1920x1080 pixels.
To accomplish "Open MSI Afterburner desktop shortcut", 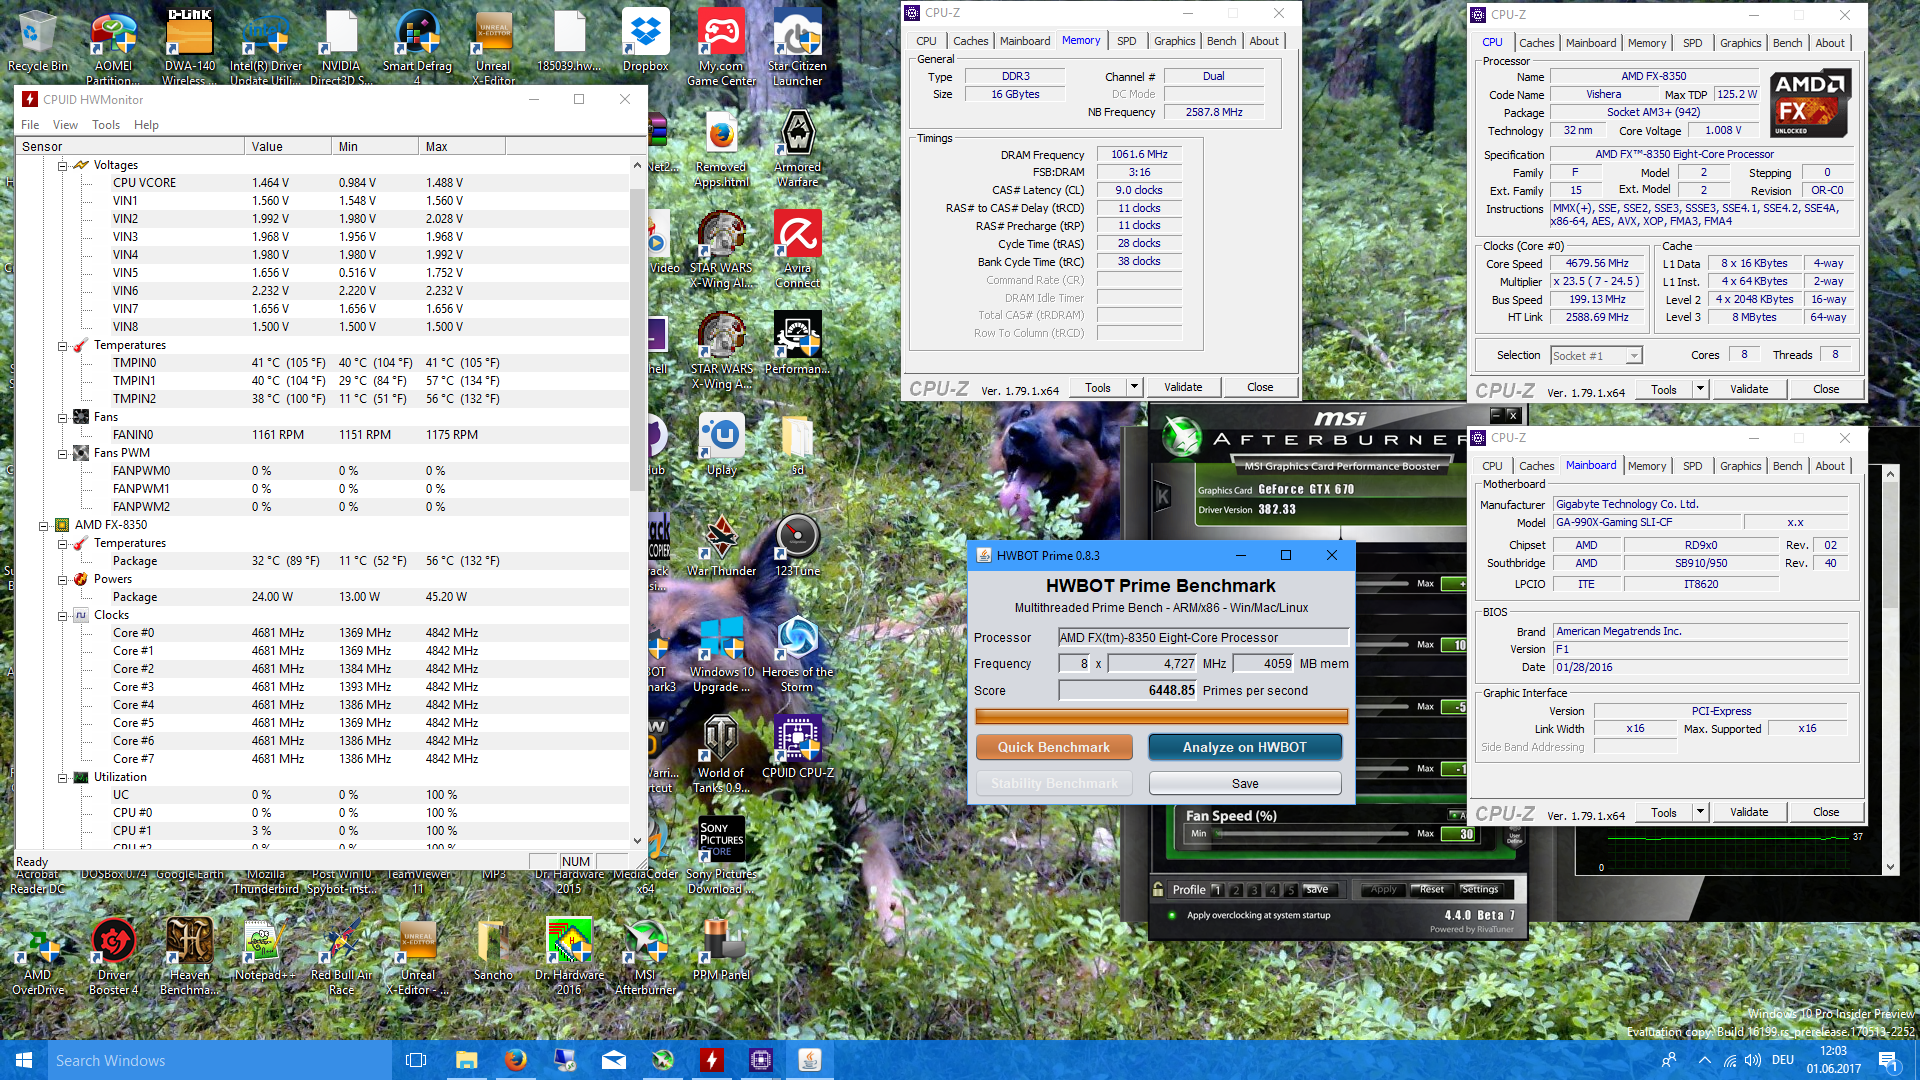I will (x=645, y=956).
